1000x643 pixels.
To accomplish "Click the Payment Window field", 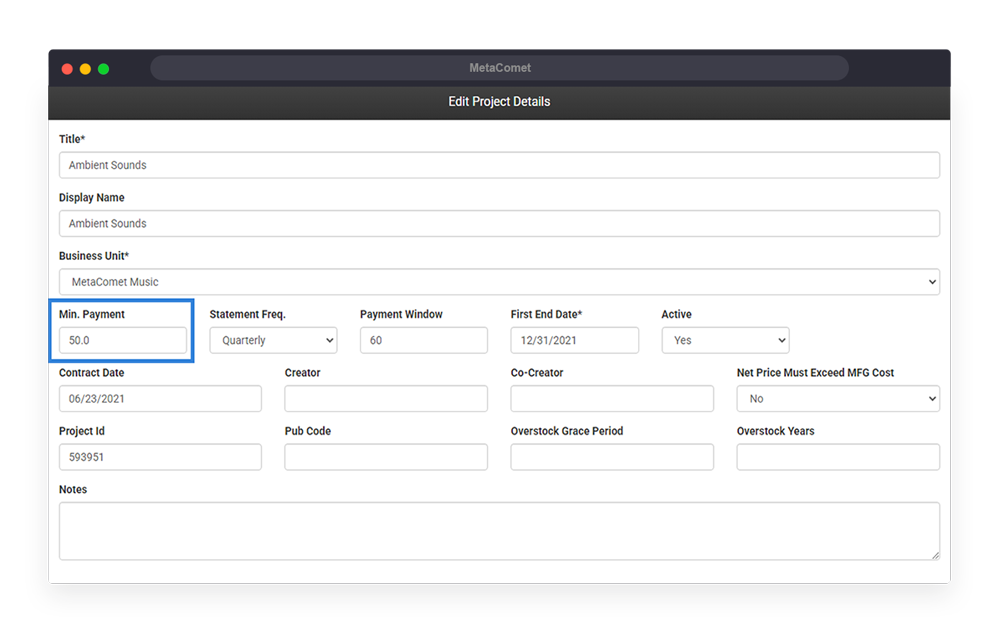I will [x=424, y=341].
